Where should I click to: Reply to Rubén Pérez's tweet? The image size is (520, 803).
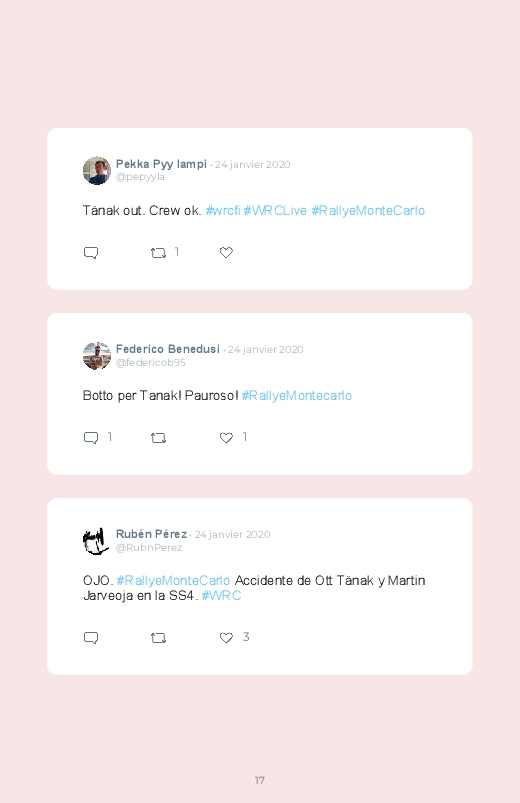coord(91,638)
